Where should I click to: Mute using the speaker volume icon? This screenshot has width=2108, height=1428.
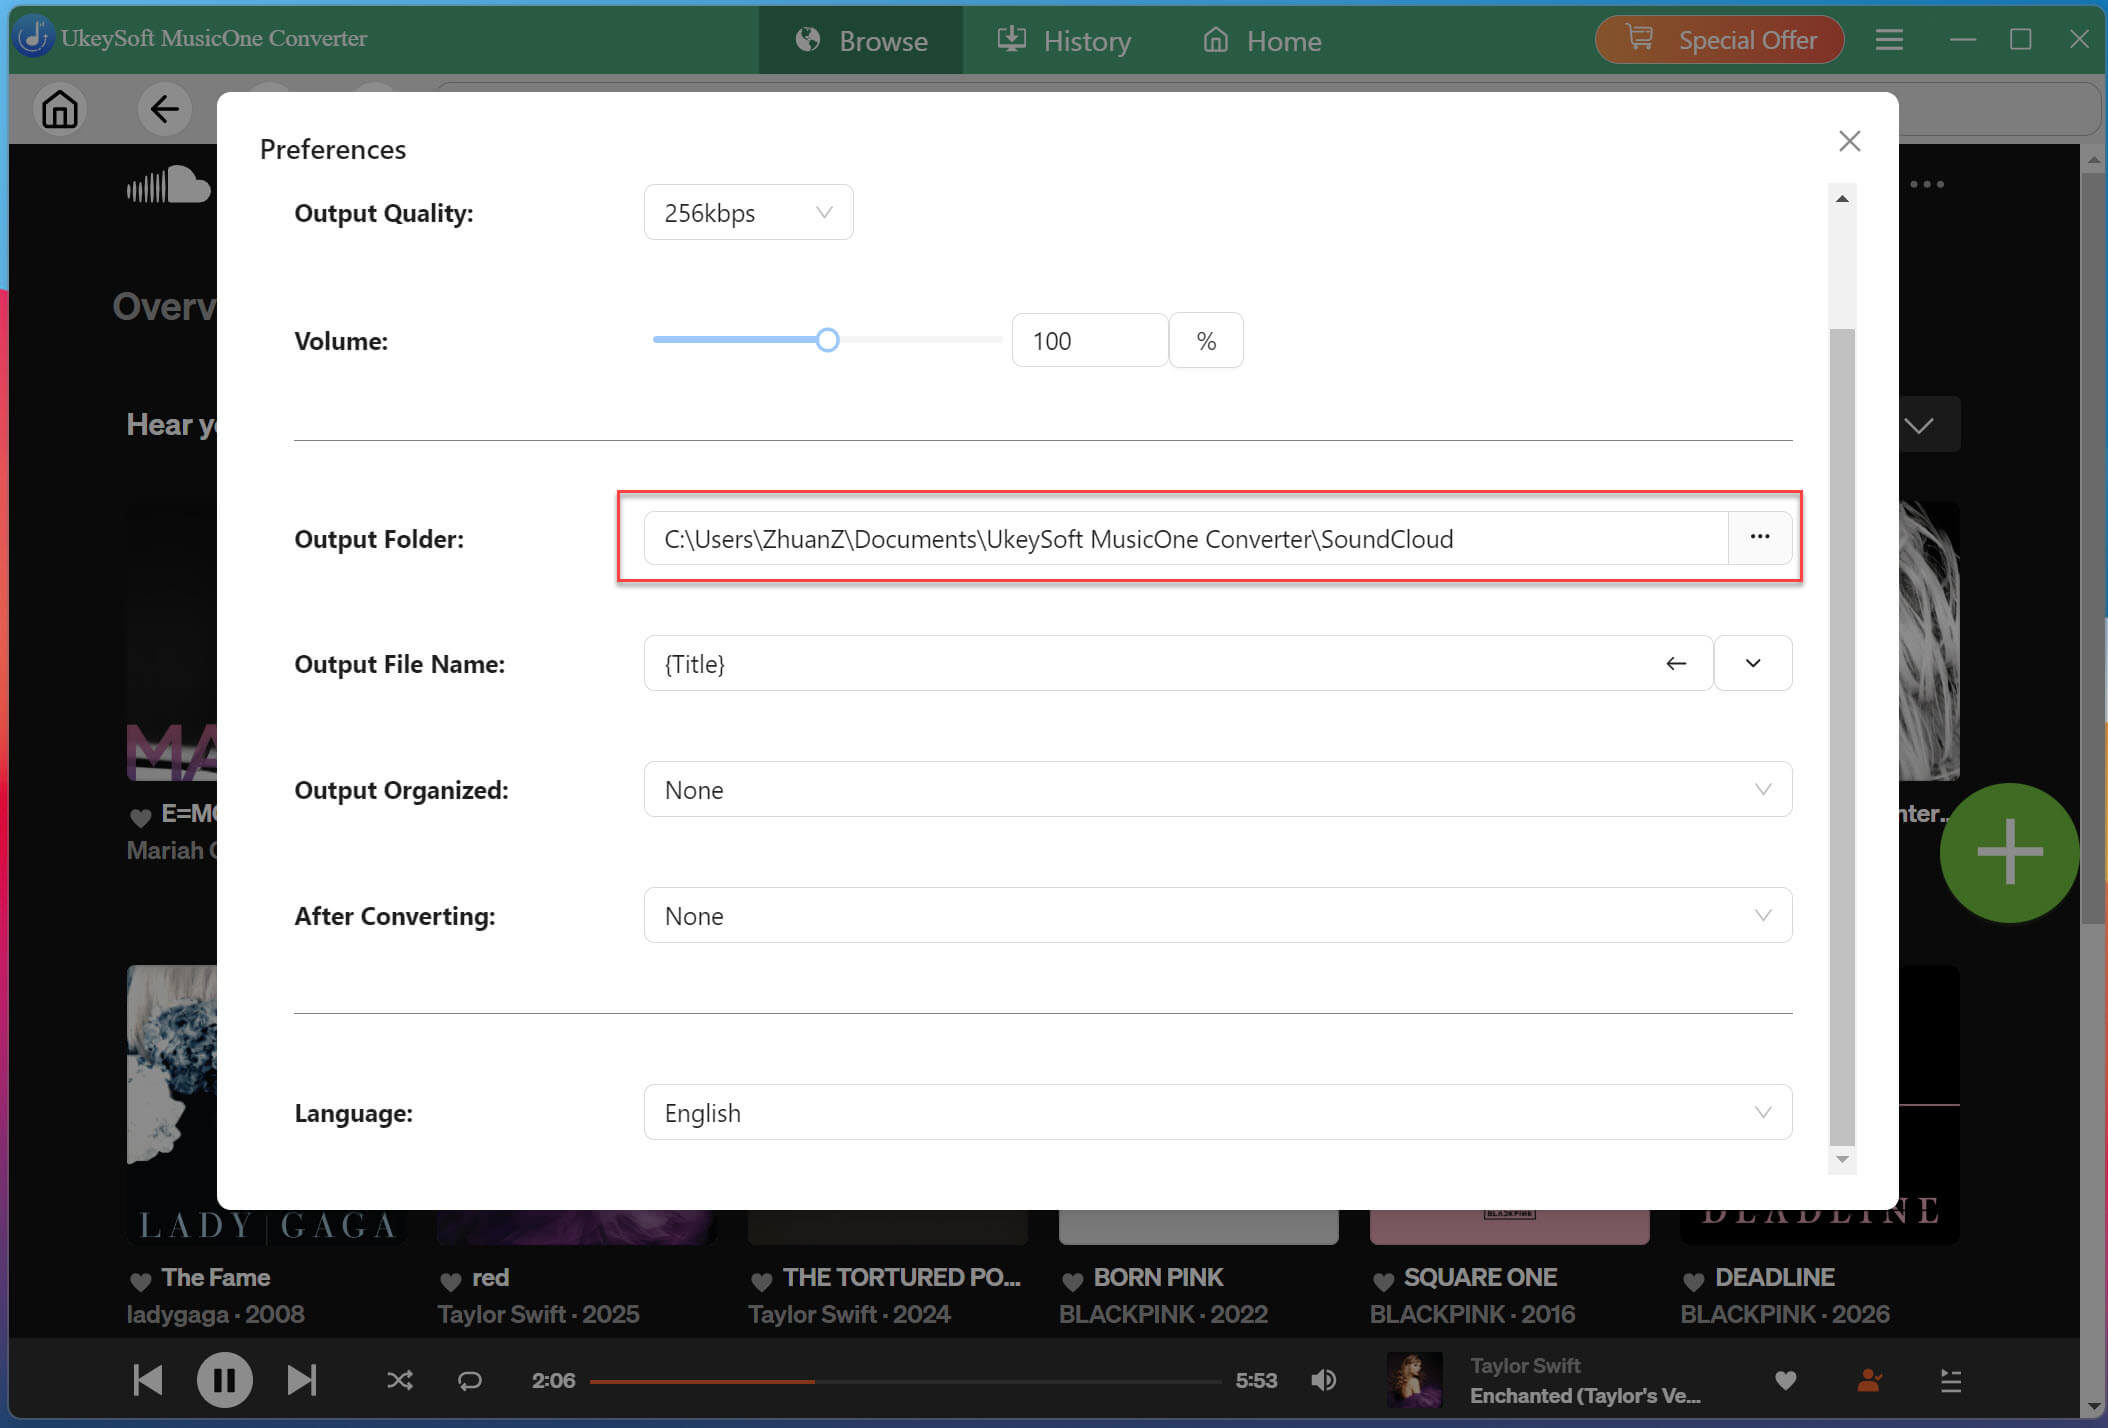(1323, 1380)
